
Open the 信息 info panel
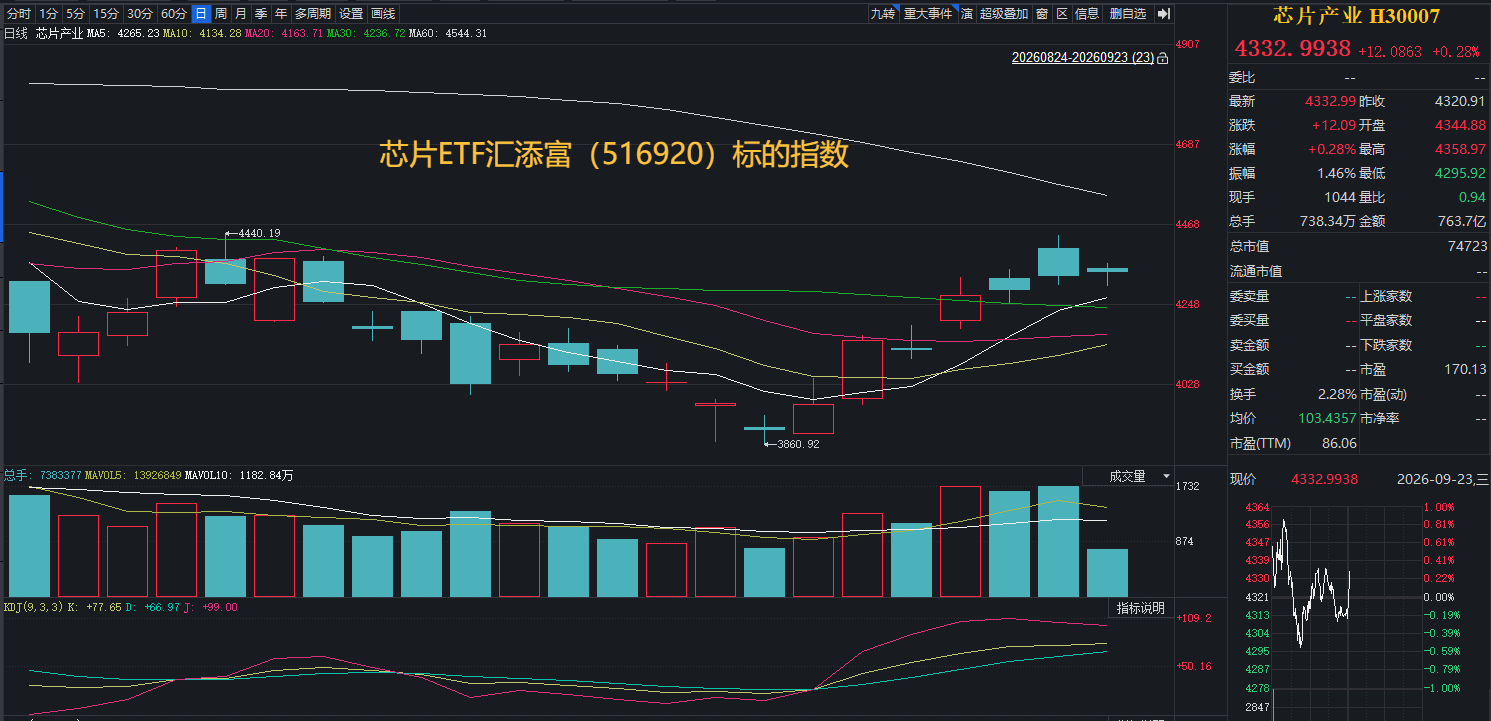point(1087,14)
